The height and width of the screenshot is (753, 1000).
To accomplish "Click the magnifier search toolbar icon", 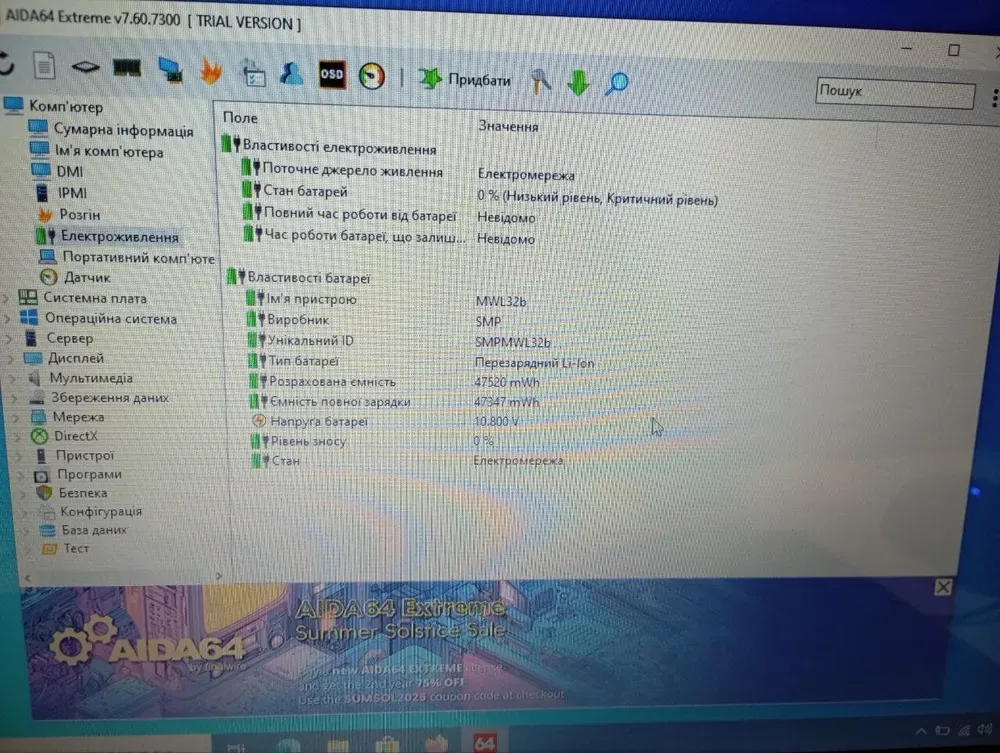I will click(x=617, y=83).
